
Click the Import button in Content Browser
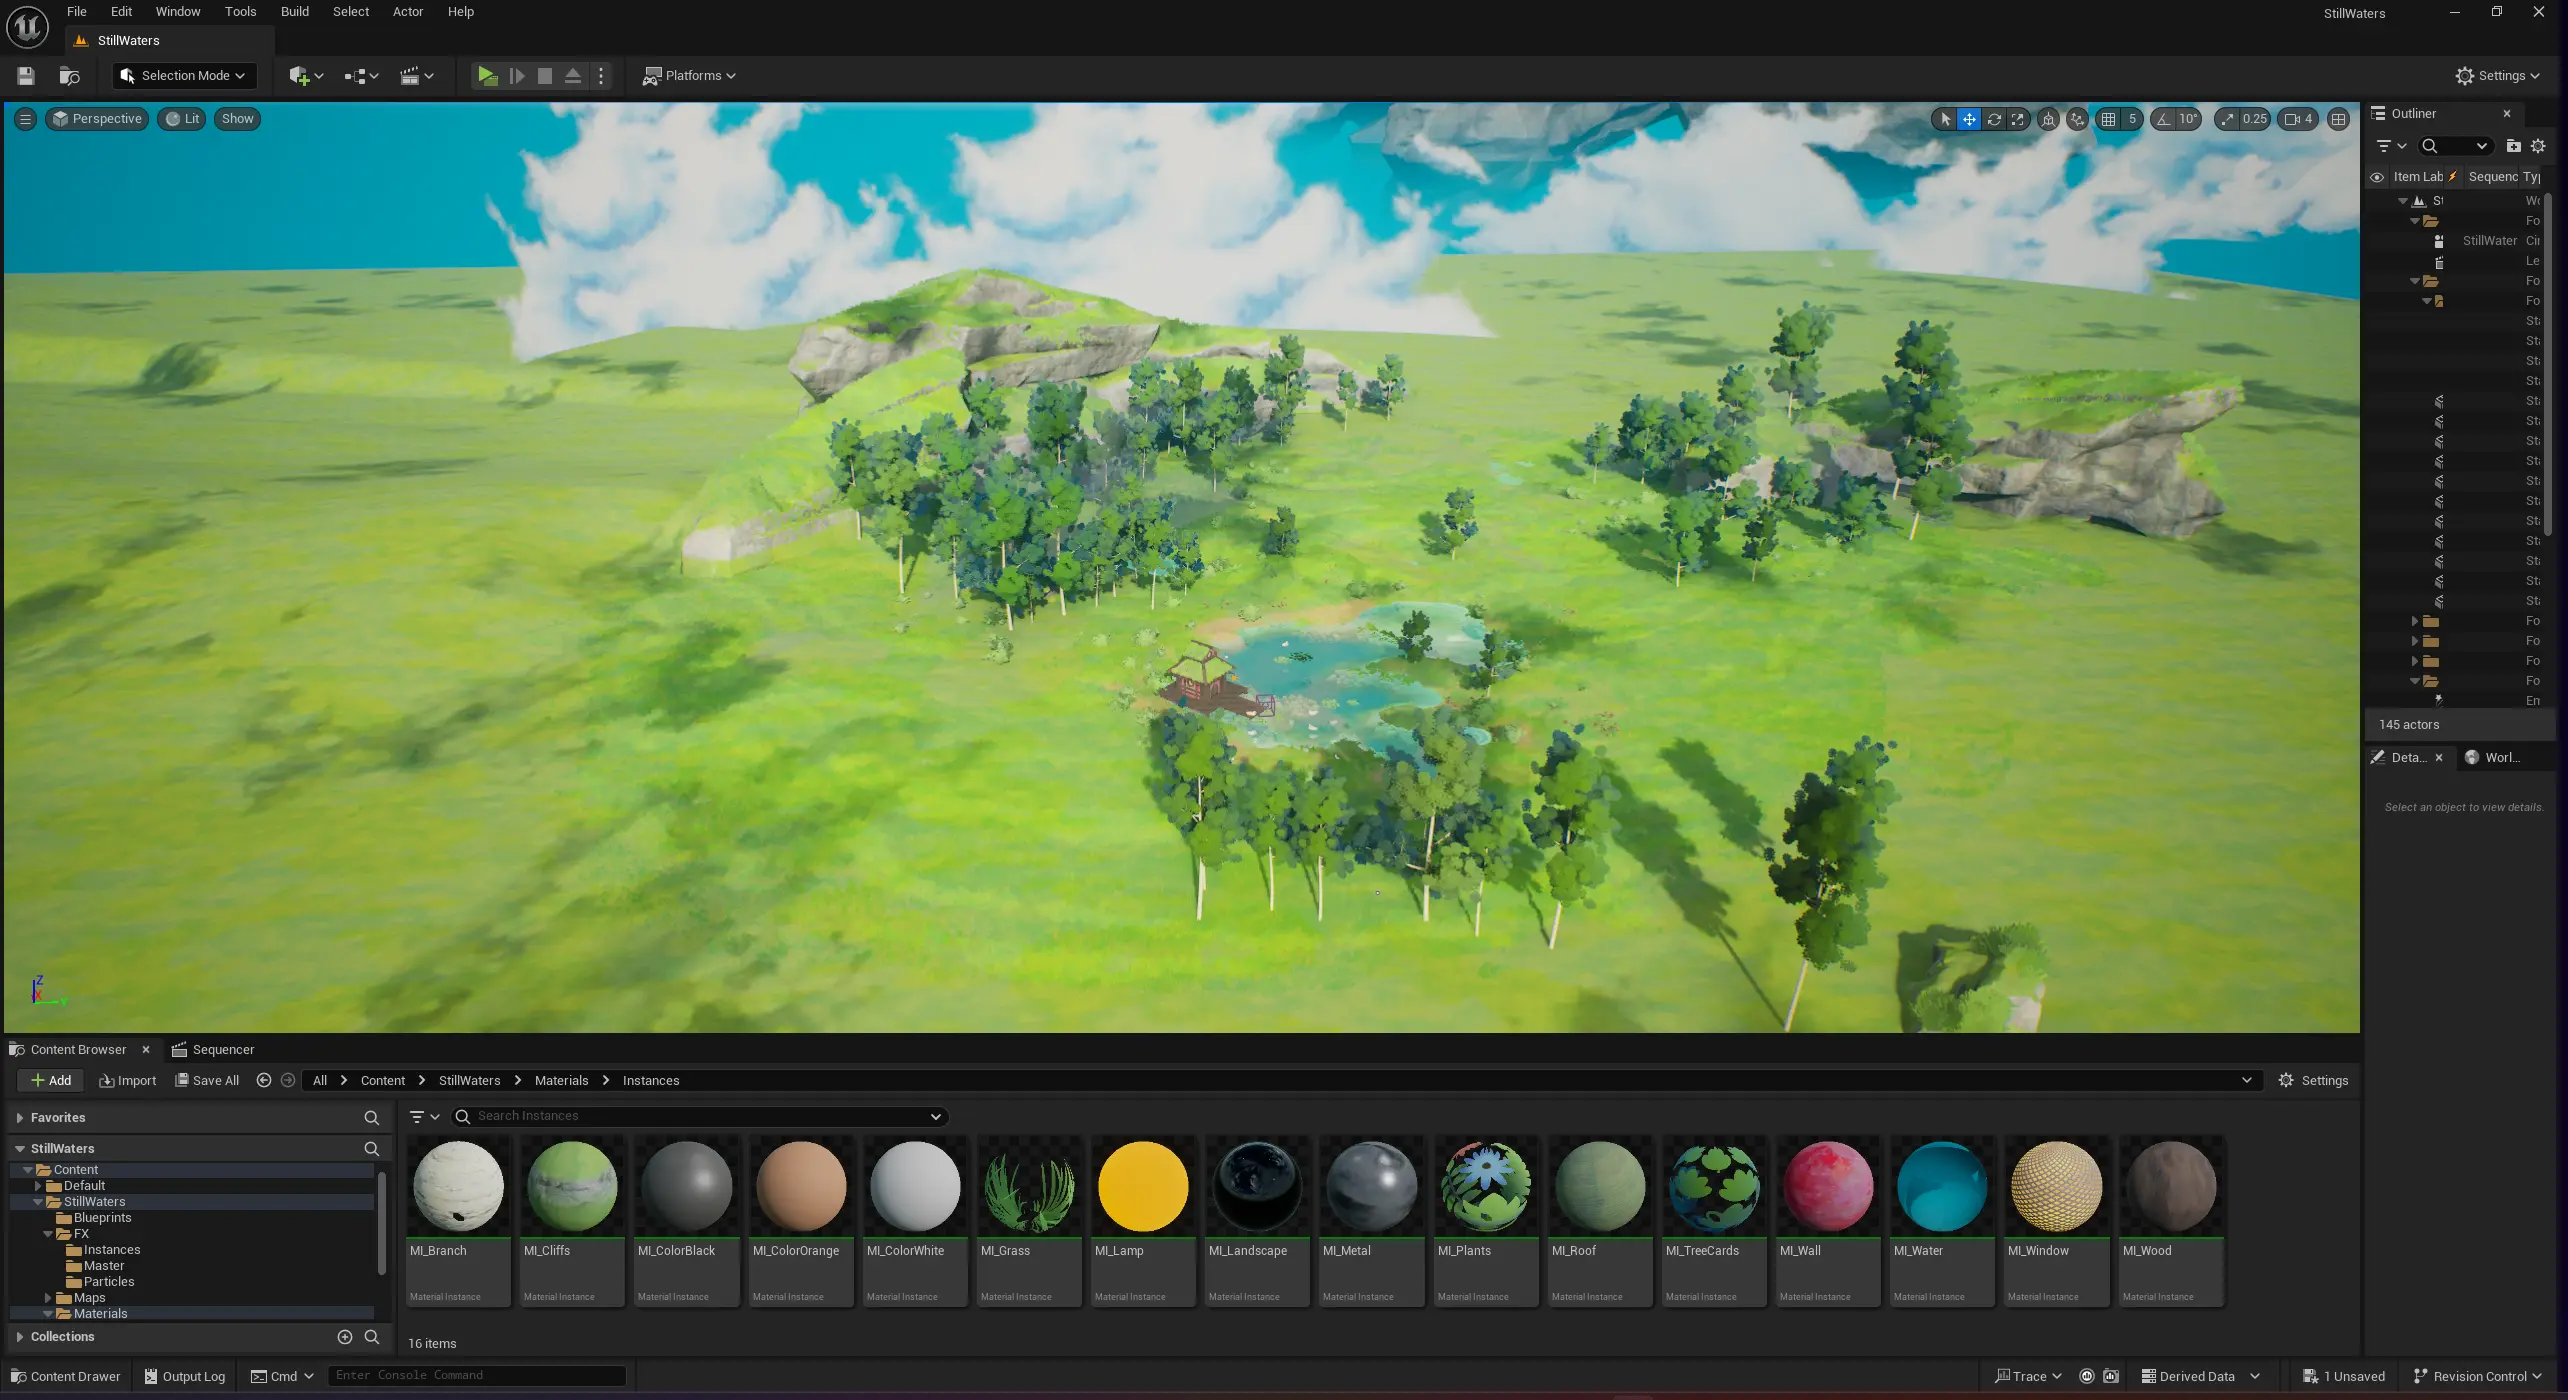128,1080
